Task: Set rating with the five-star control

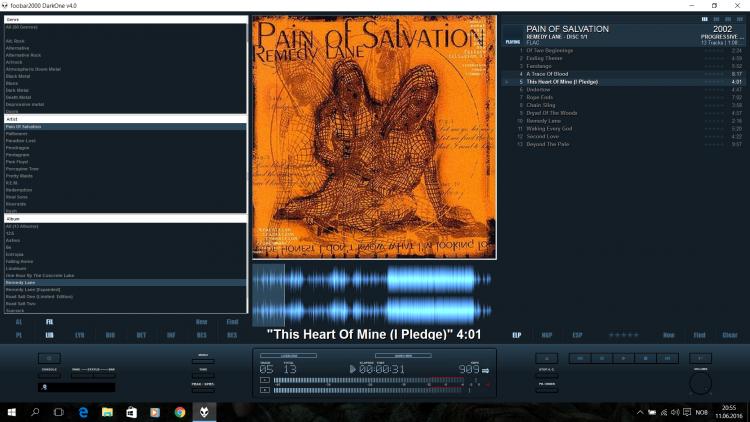Action: pyautogui.click(x=623, y=335)
